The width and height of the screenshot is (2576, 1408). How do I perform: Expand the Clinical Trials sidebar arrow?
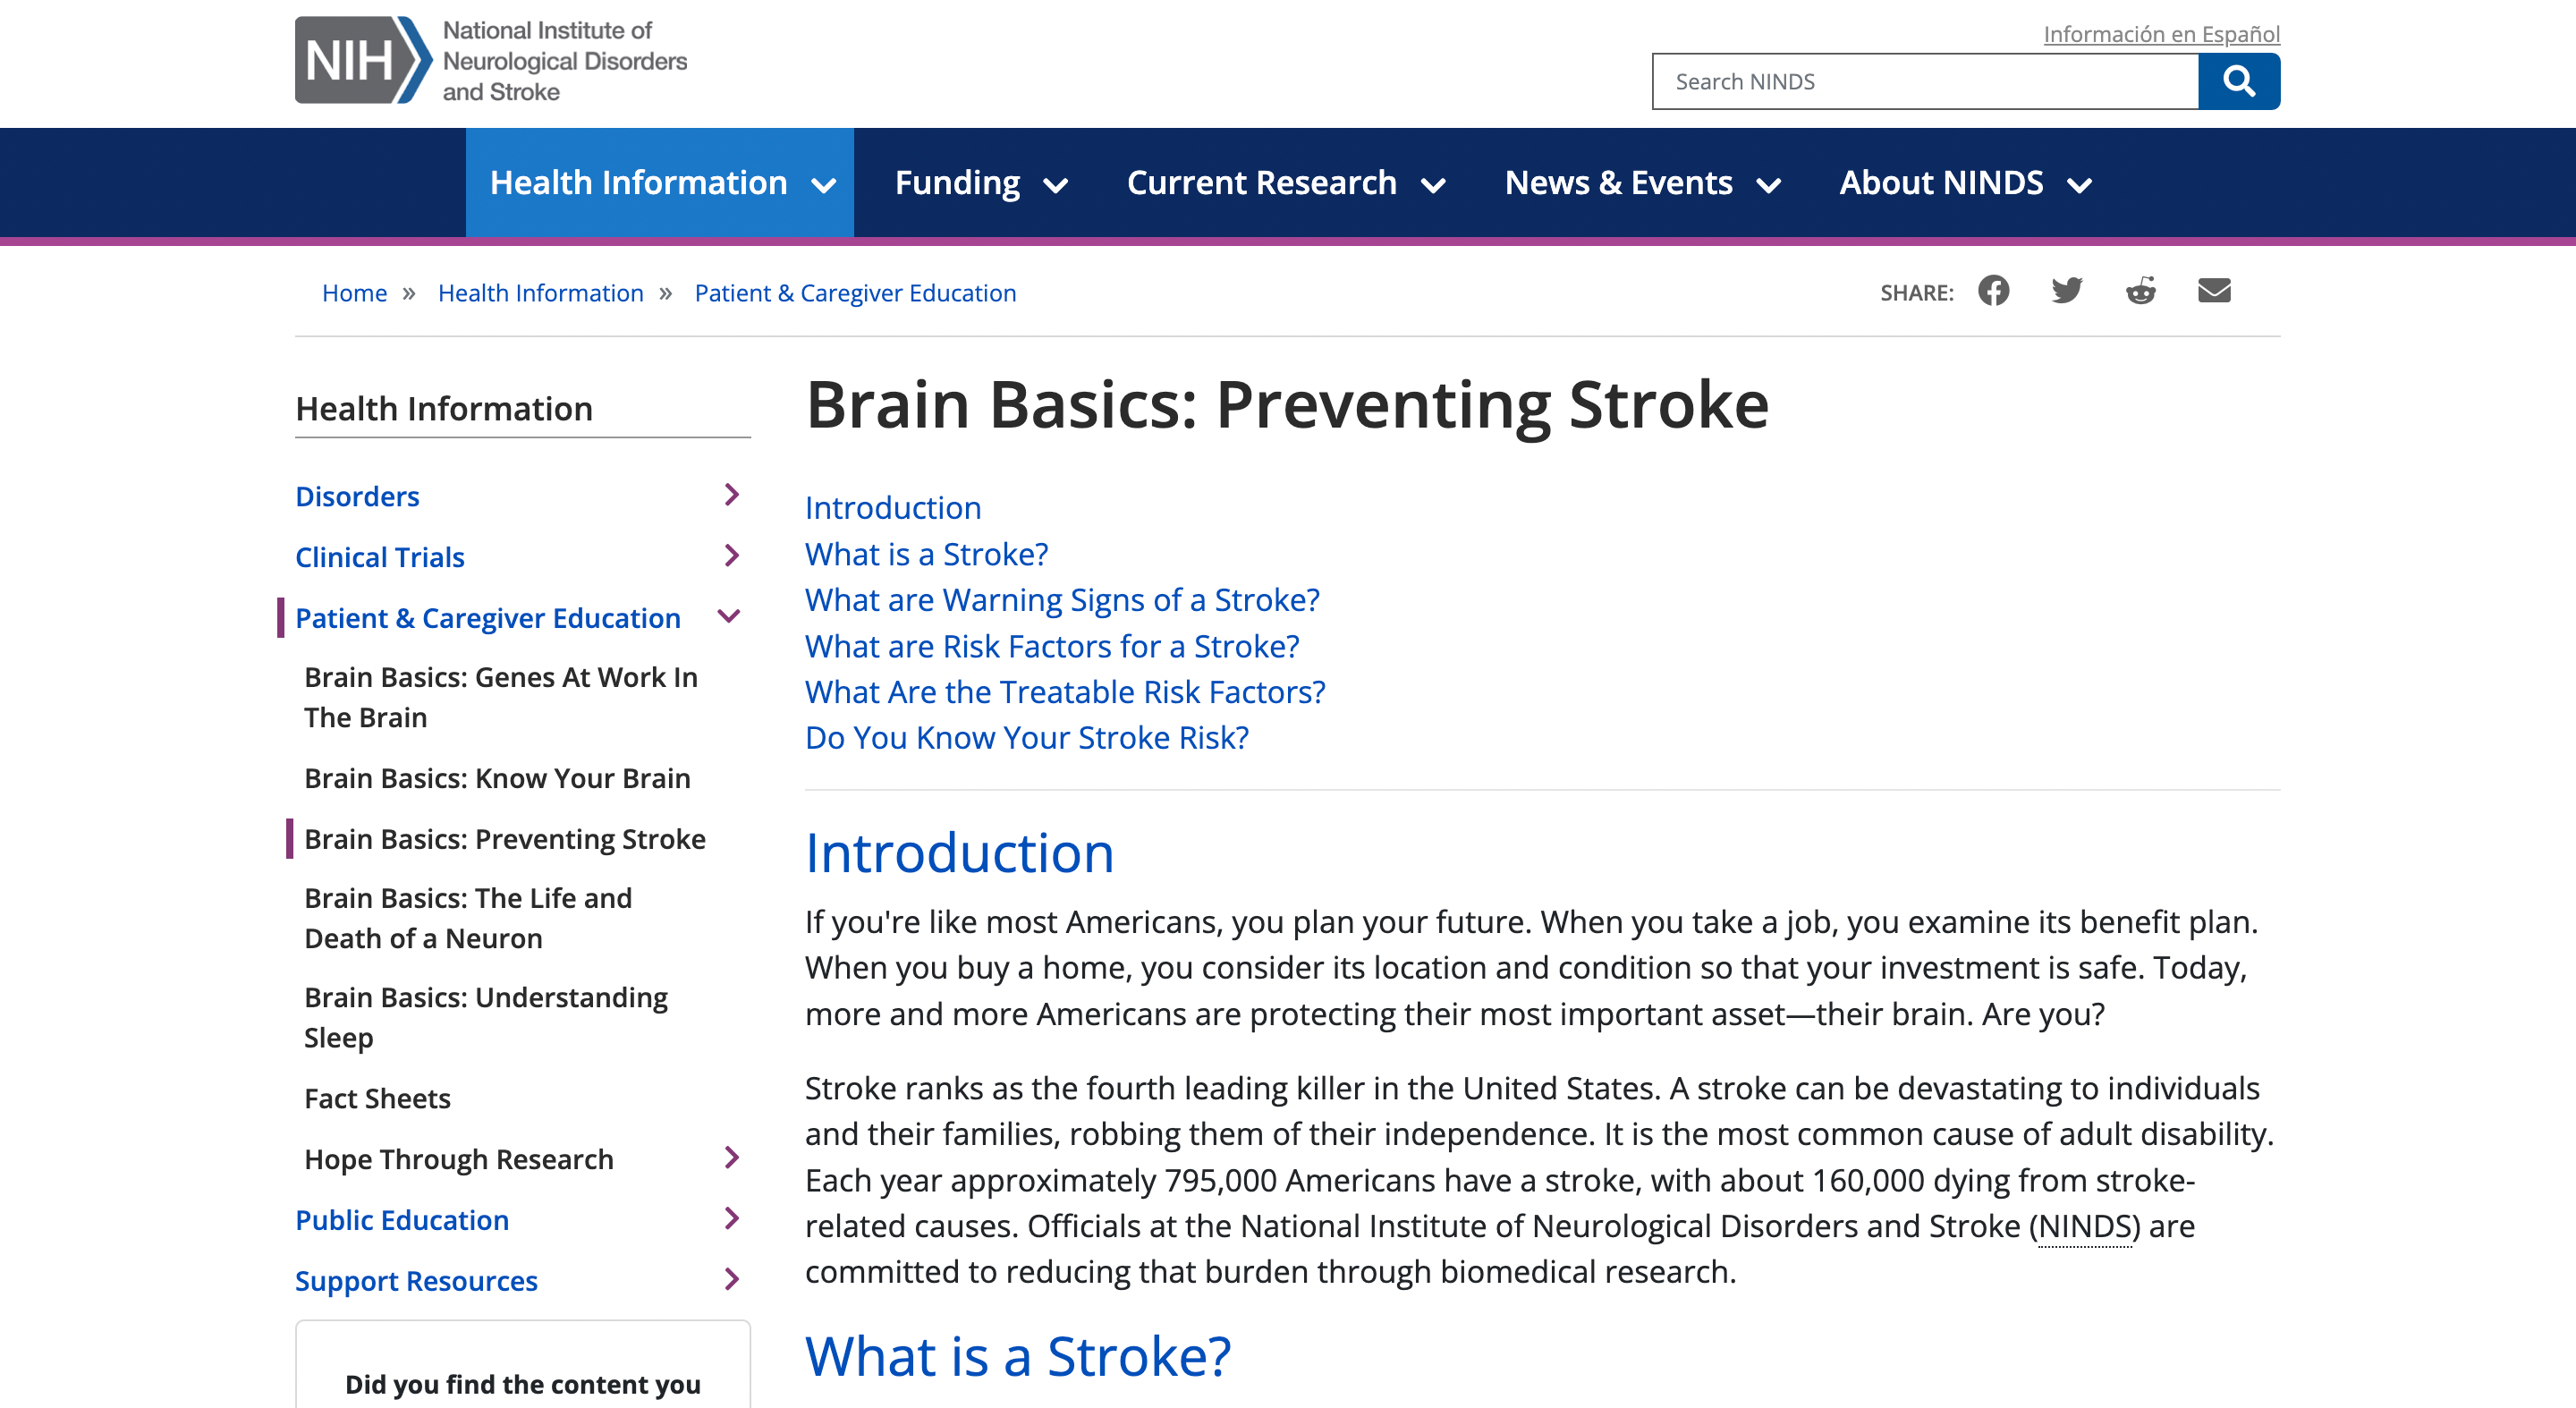[731, 556]
